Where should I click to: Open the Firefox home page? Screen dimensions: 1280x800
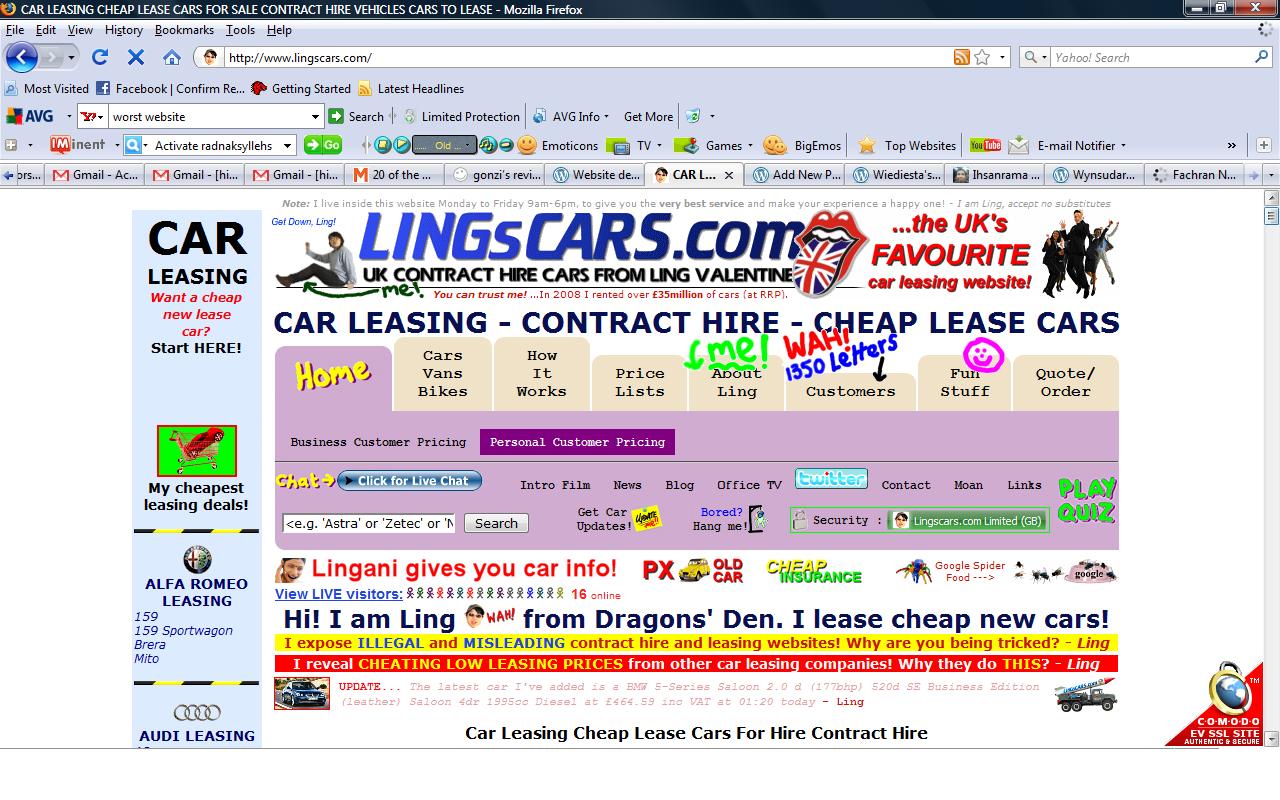click(x=172, y=57)
